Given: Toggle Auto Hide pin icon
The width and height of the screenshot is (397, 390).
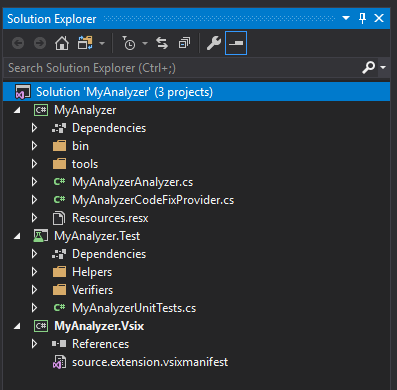Looking at the screenshot, I should click(362, 18).
